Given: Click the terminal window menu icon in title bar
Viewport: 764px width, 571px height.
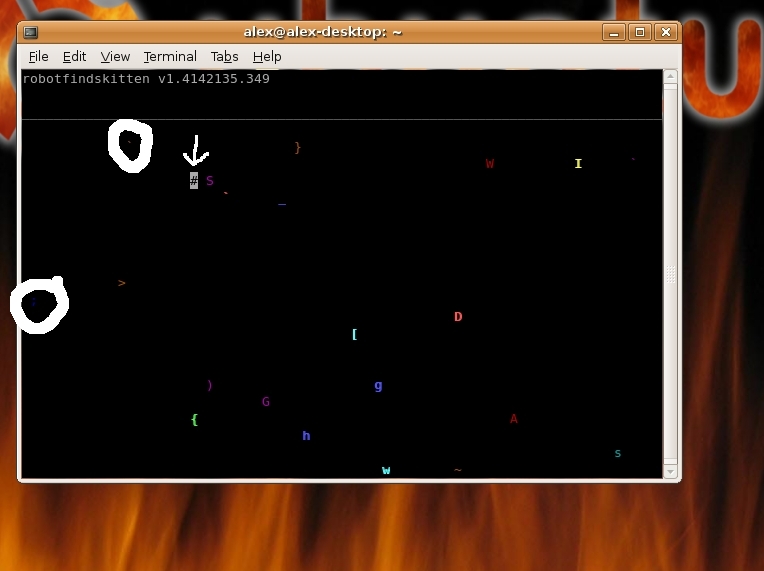Looking at the screenshot, I should [x=31, y=33].
